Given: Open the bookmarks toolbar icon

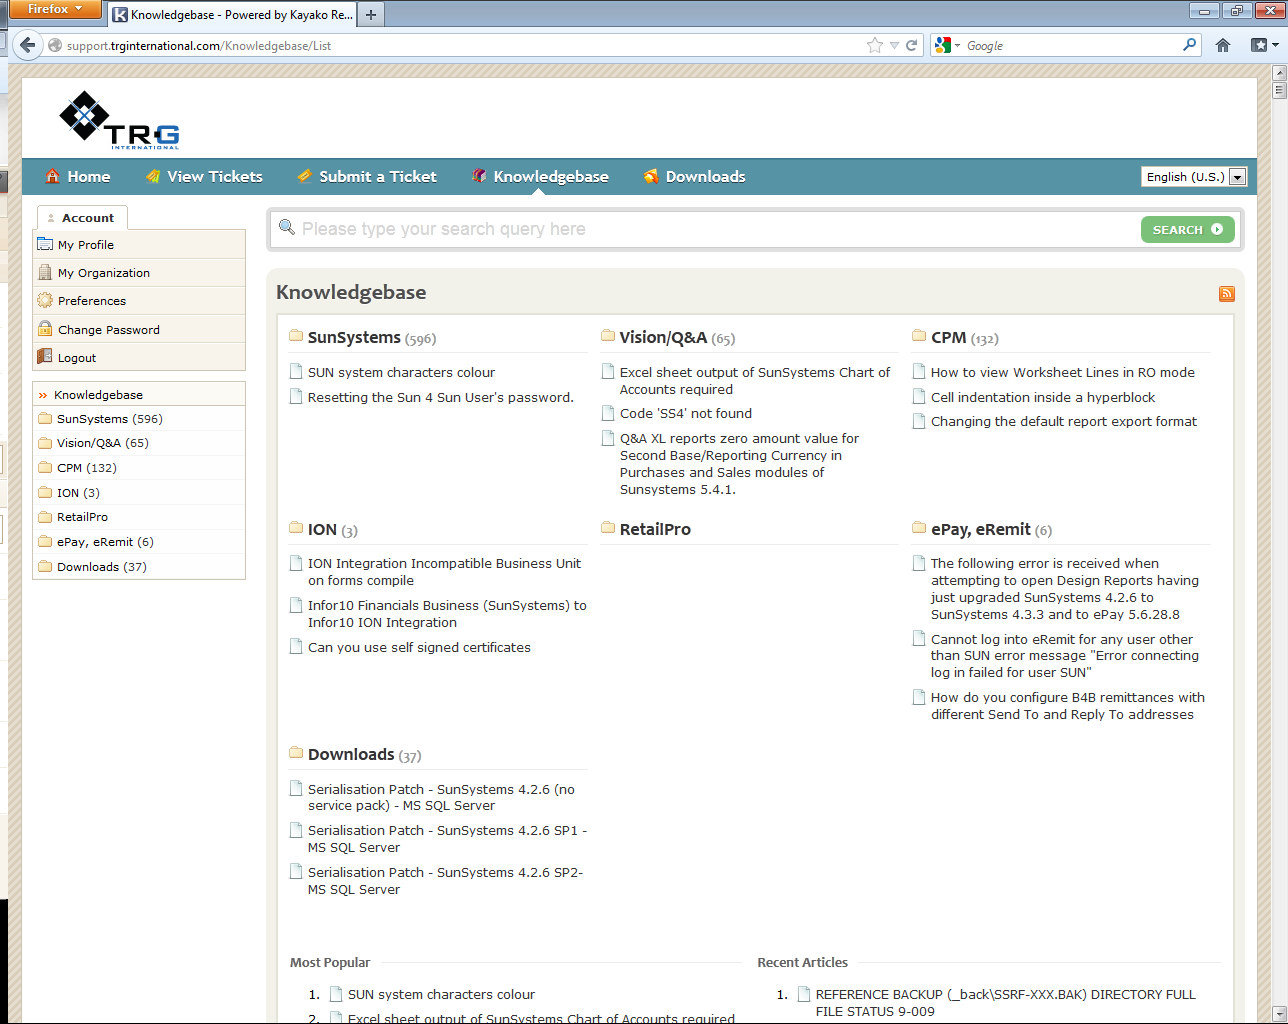Looking at the screenshot, I should click(1259, 45).
